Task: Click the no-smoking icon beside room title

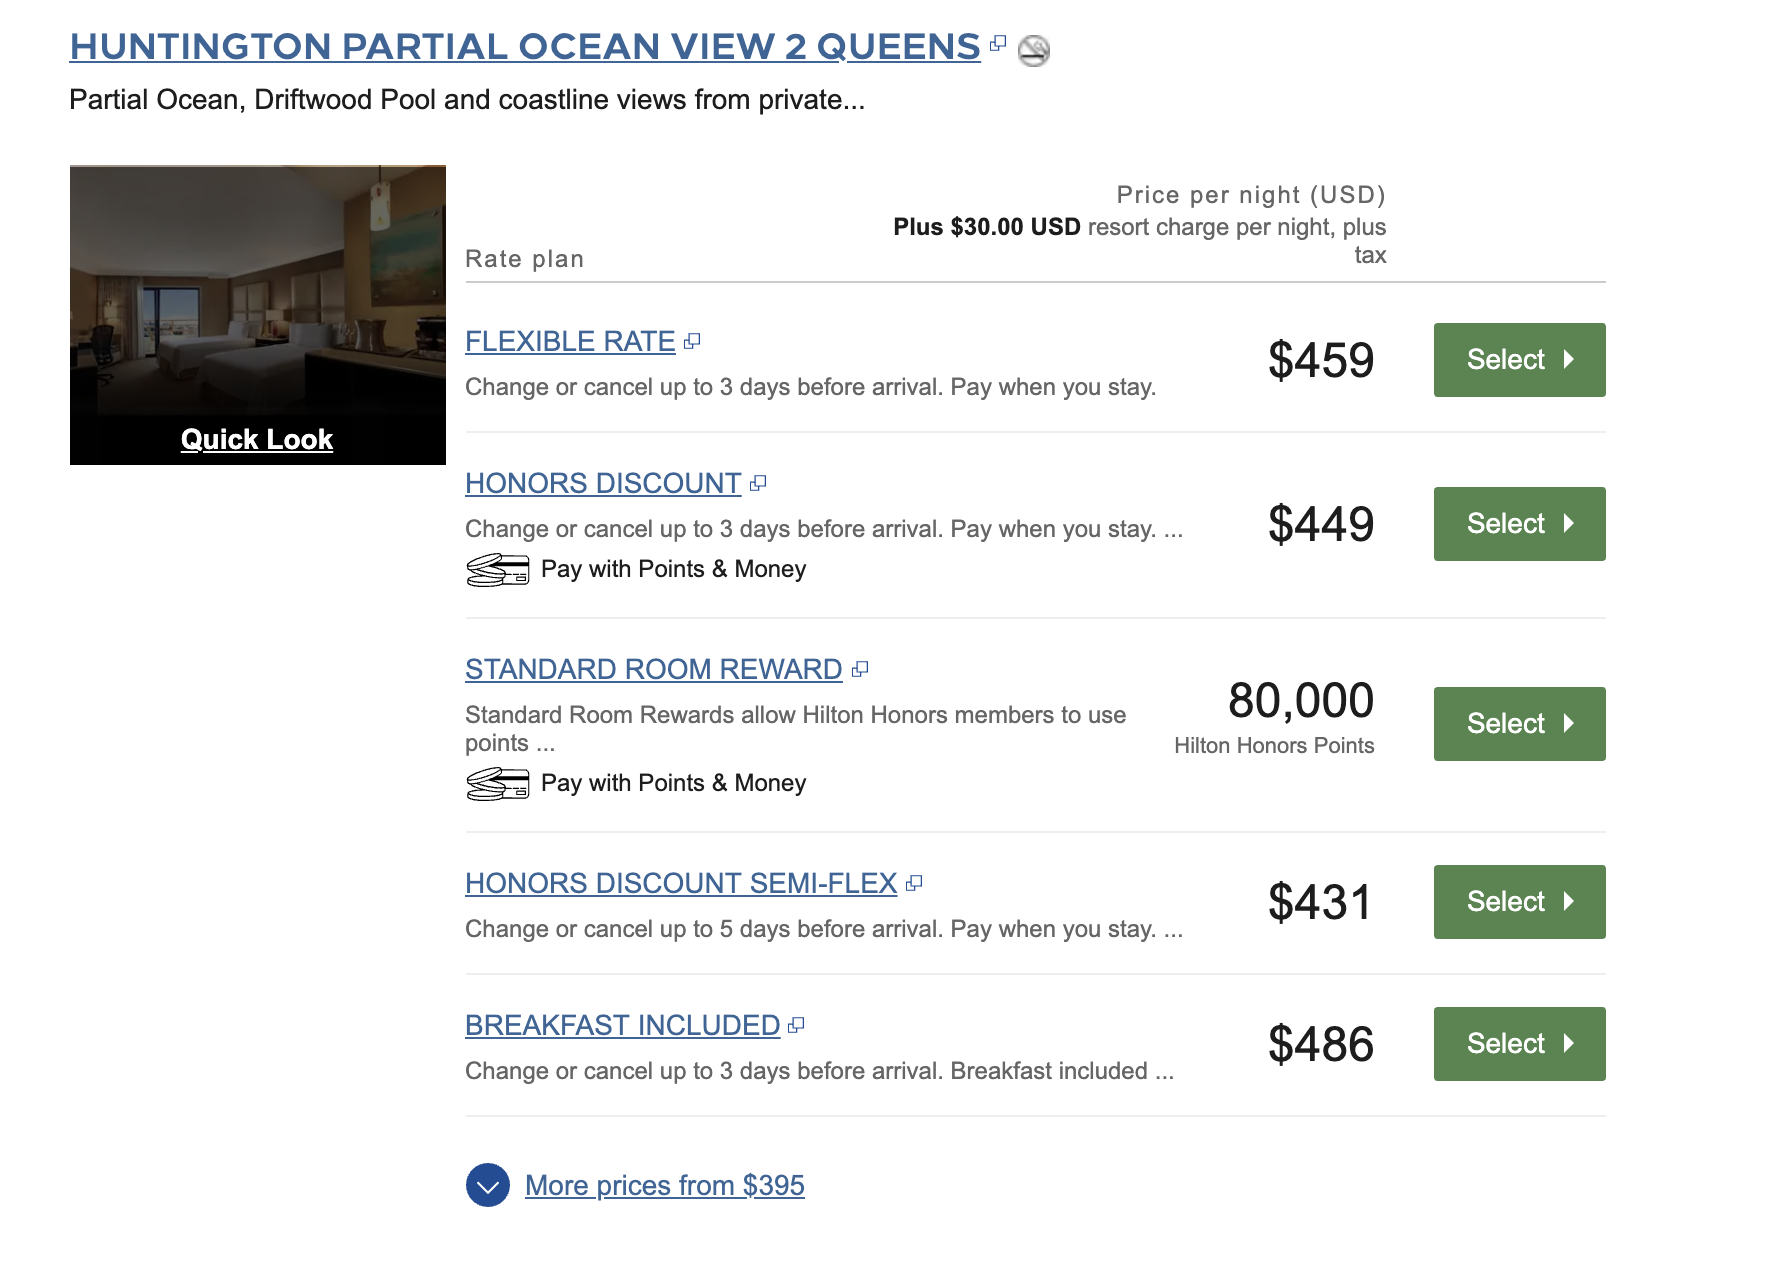Action: click(1034, 50)
